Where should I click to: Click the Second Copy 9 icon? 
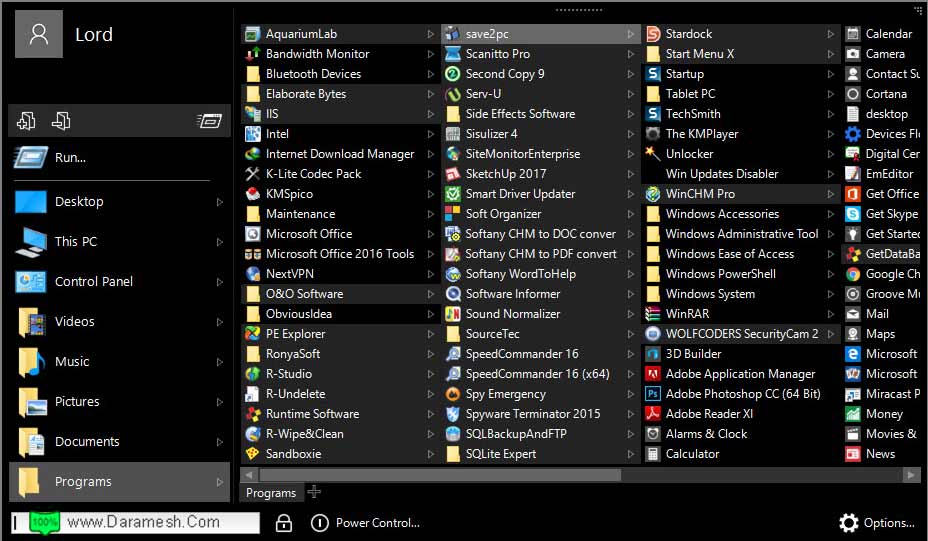pos(453,74)
